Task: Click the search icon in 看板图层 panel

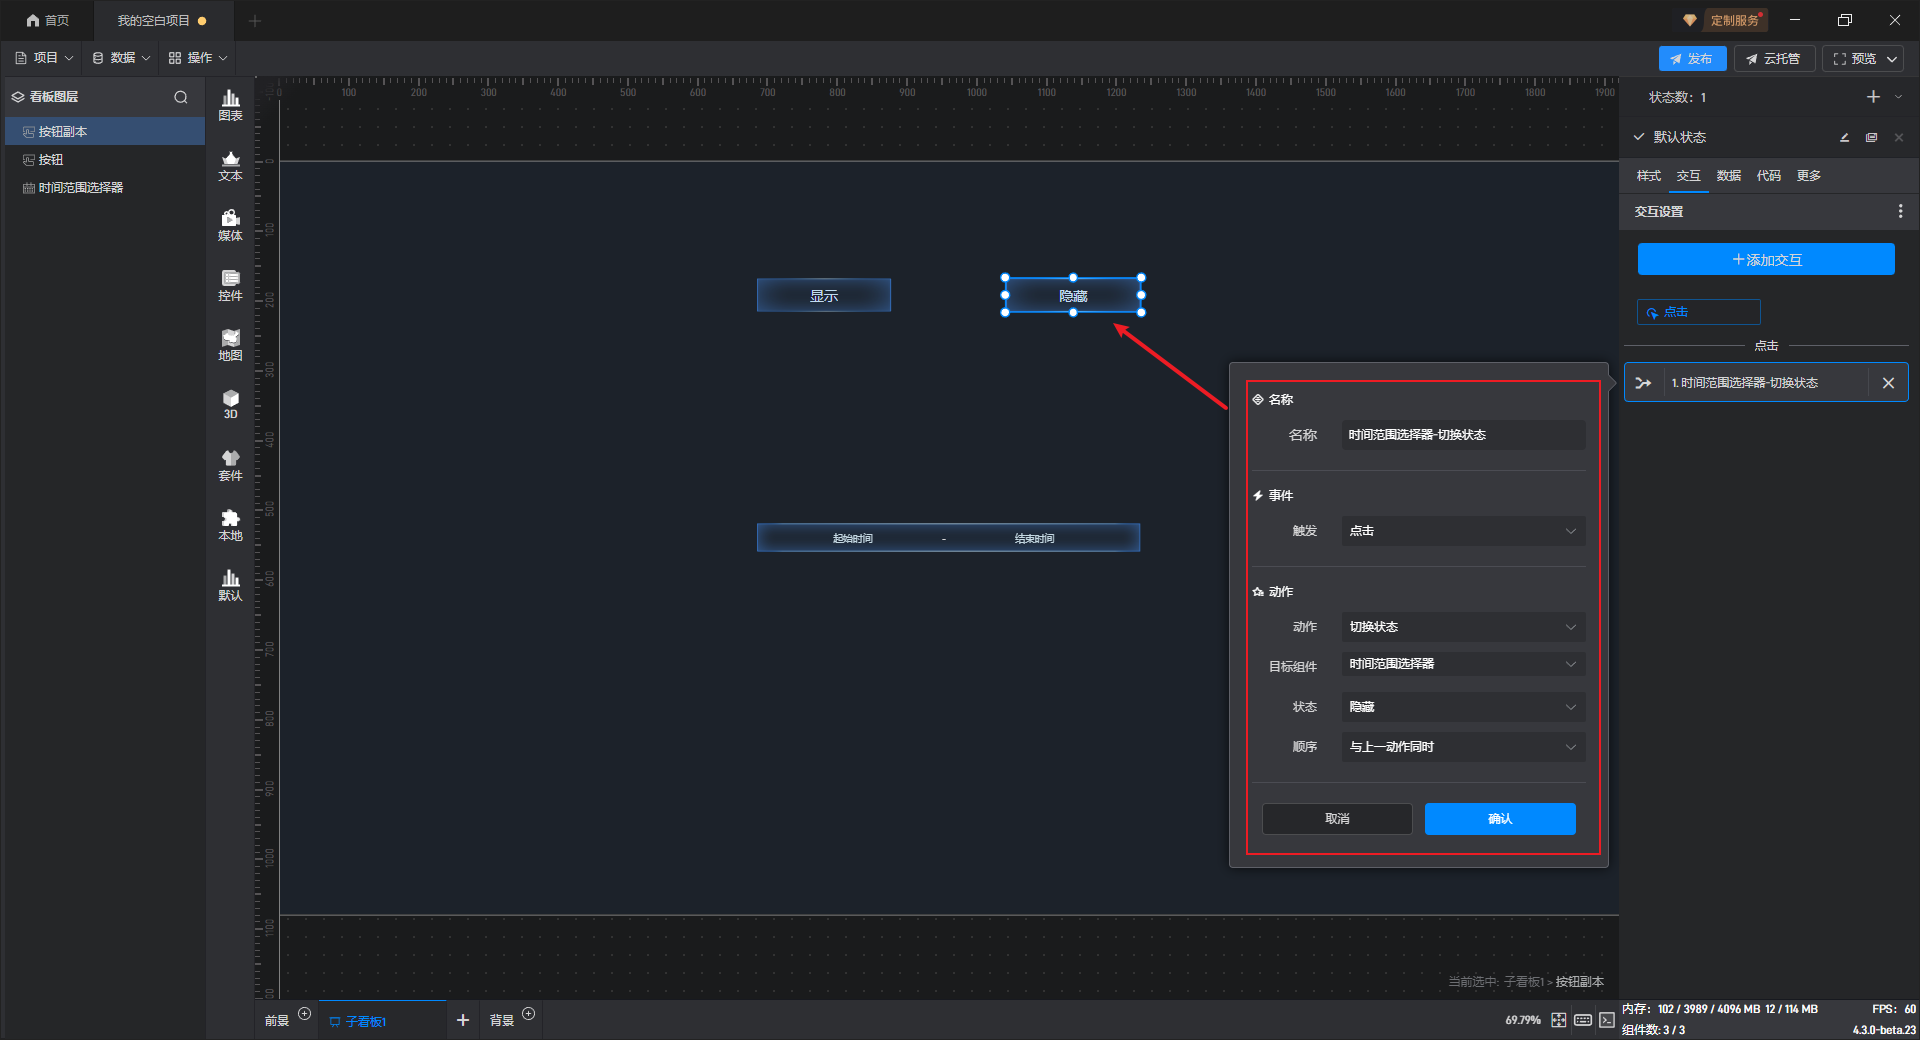Action: [x=181, y=97]
